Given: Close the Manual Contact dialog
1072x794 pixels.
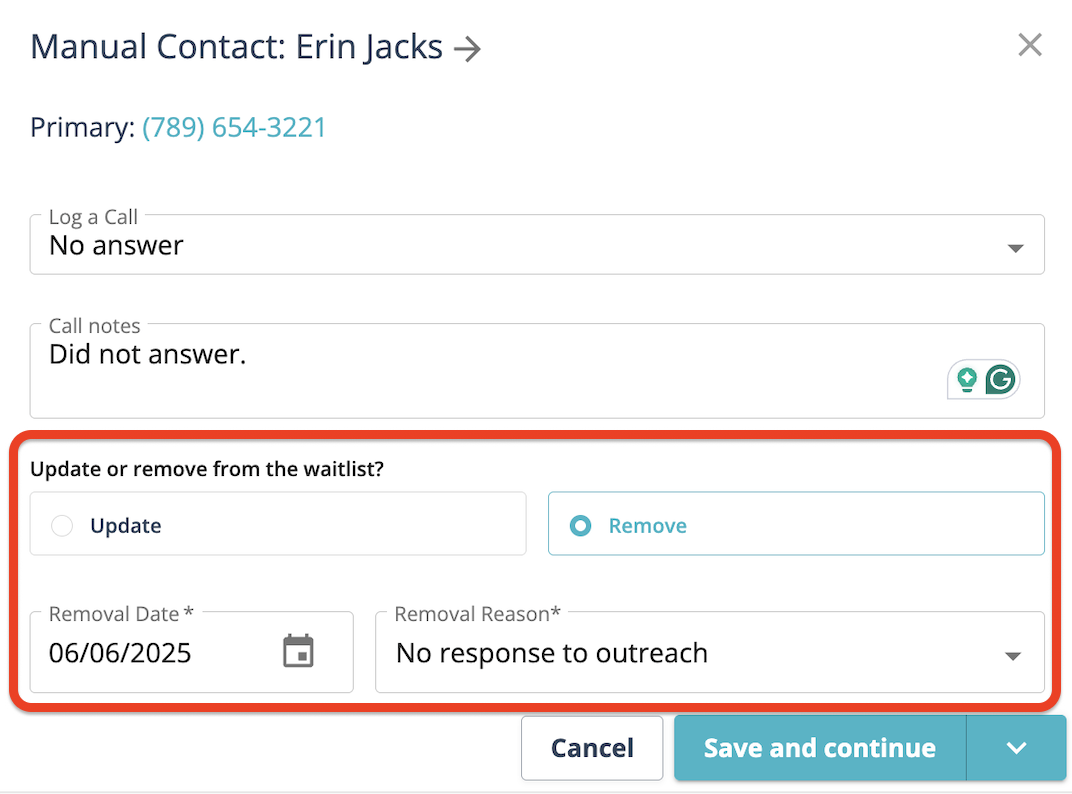Looking at the screenshot, I should pyautogui.click(x=1029, y=45).
